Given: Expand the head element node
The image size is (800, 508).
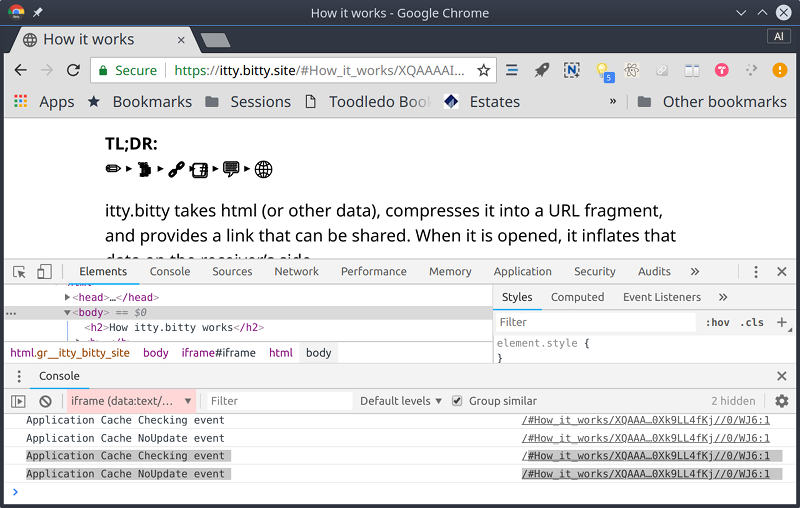Looking at the screenshot, I should (x=68, y=297).
